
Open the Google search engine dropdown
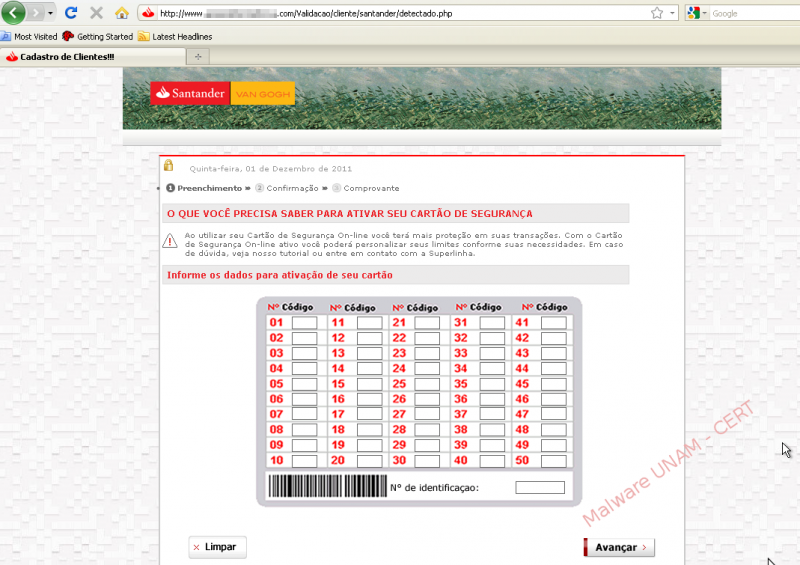[696, 13]
